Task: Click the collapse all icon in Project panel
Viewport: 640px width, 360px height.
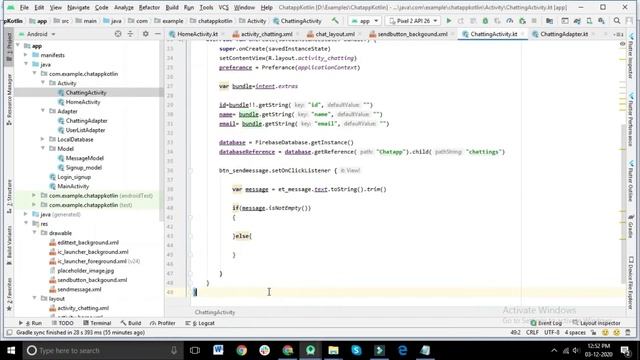Action: click(x=130, y=34)
